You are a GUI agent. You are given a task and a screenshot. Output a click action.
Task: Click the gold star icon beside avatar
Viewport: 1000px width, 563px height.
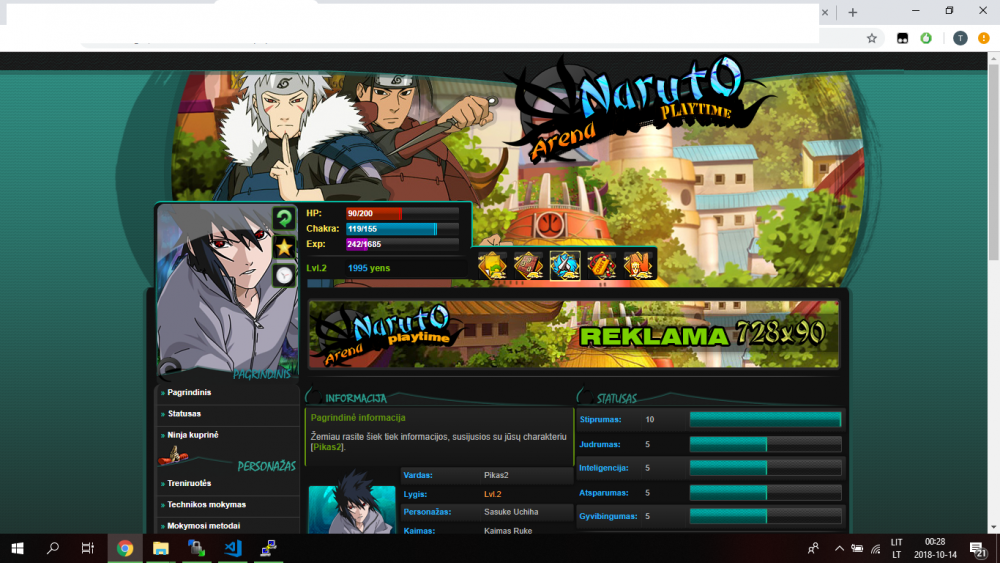(x=284, y=247)
